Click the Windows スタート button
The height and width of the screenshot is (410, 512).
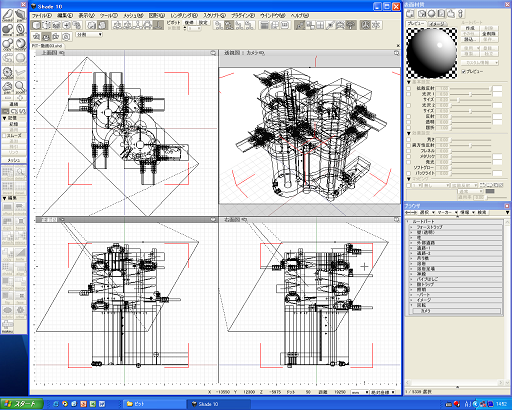22,404
